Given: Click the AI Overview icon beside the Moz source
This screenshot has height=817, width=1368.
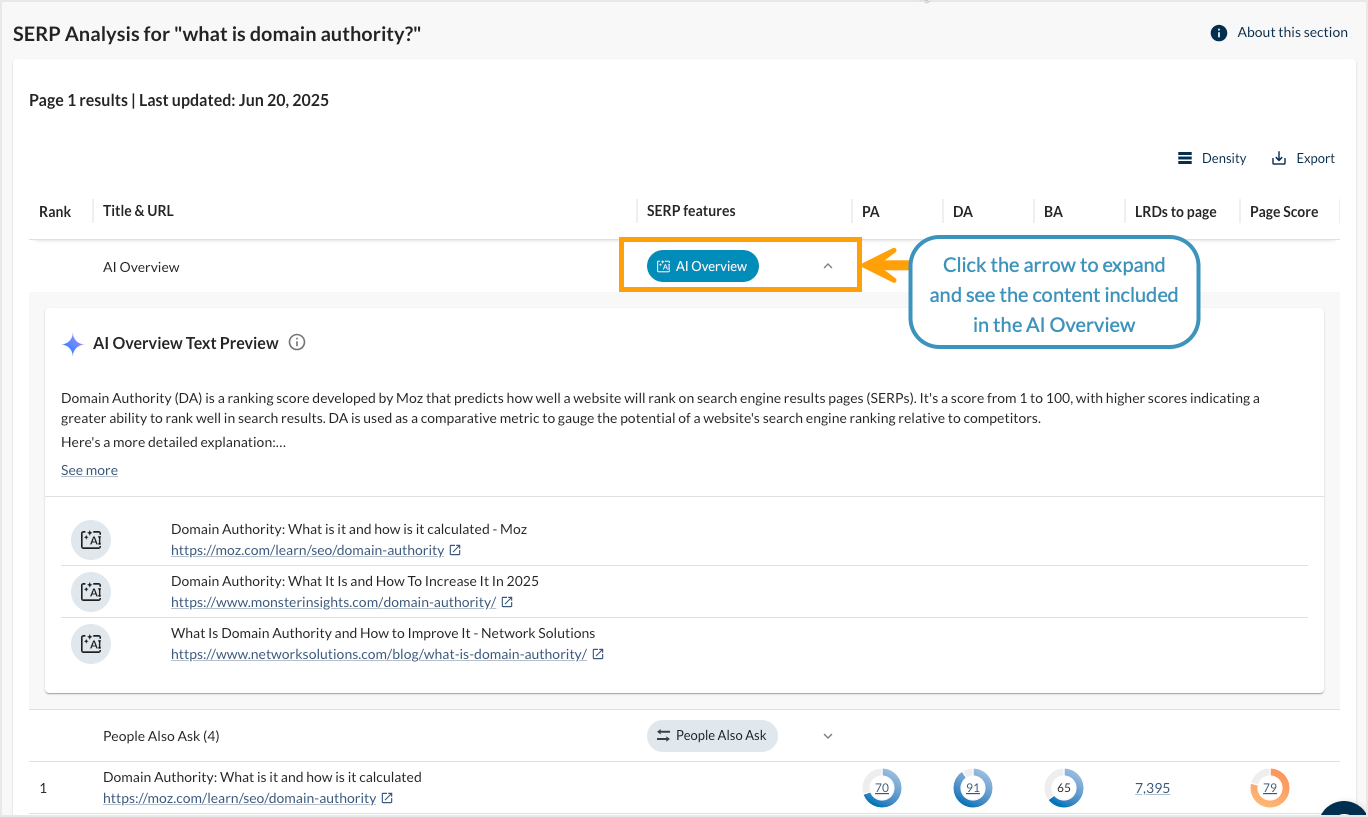Looking at the screenshot, I should (91, 539).
